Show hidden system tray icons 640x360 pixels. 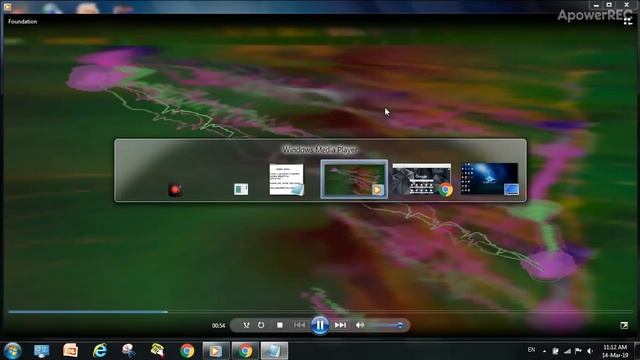point(544,351)
